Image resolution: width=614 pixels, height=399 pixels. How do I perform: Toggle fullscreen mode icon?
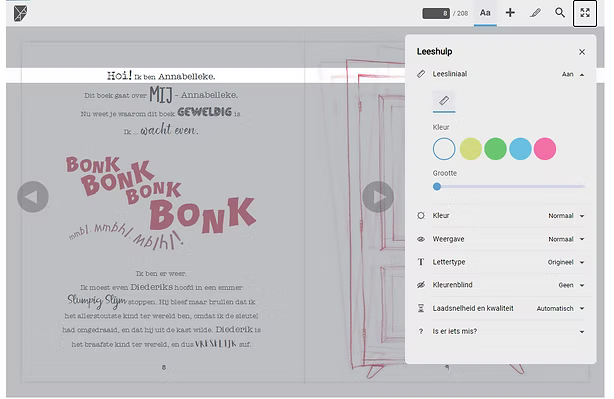point(585,13)
